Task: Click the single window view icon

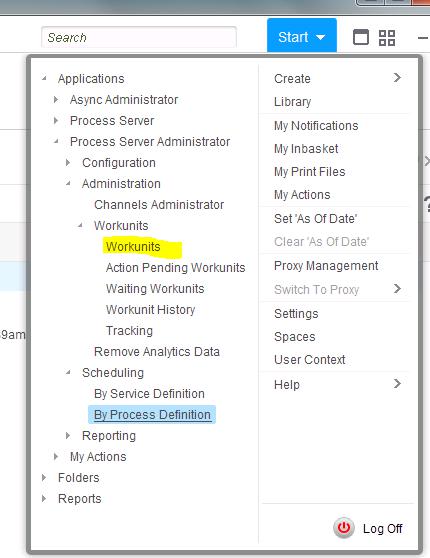Action: click(x=361, y=37)
